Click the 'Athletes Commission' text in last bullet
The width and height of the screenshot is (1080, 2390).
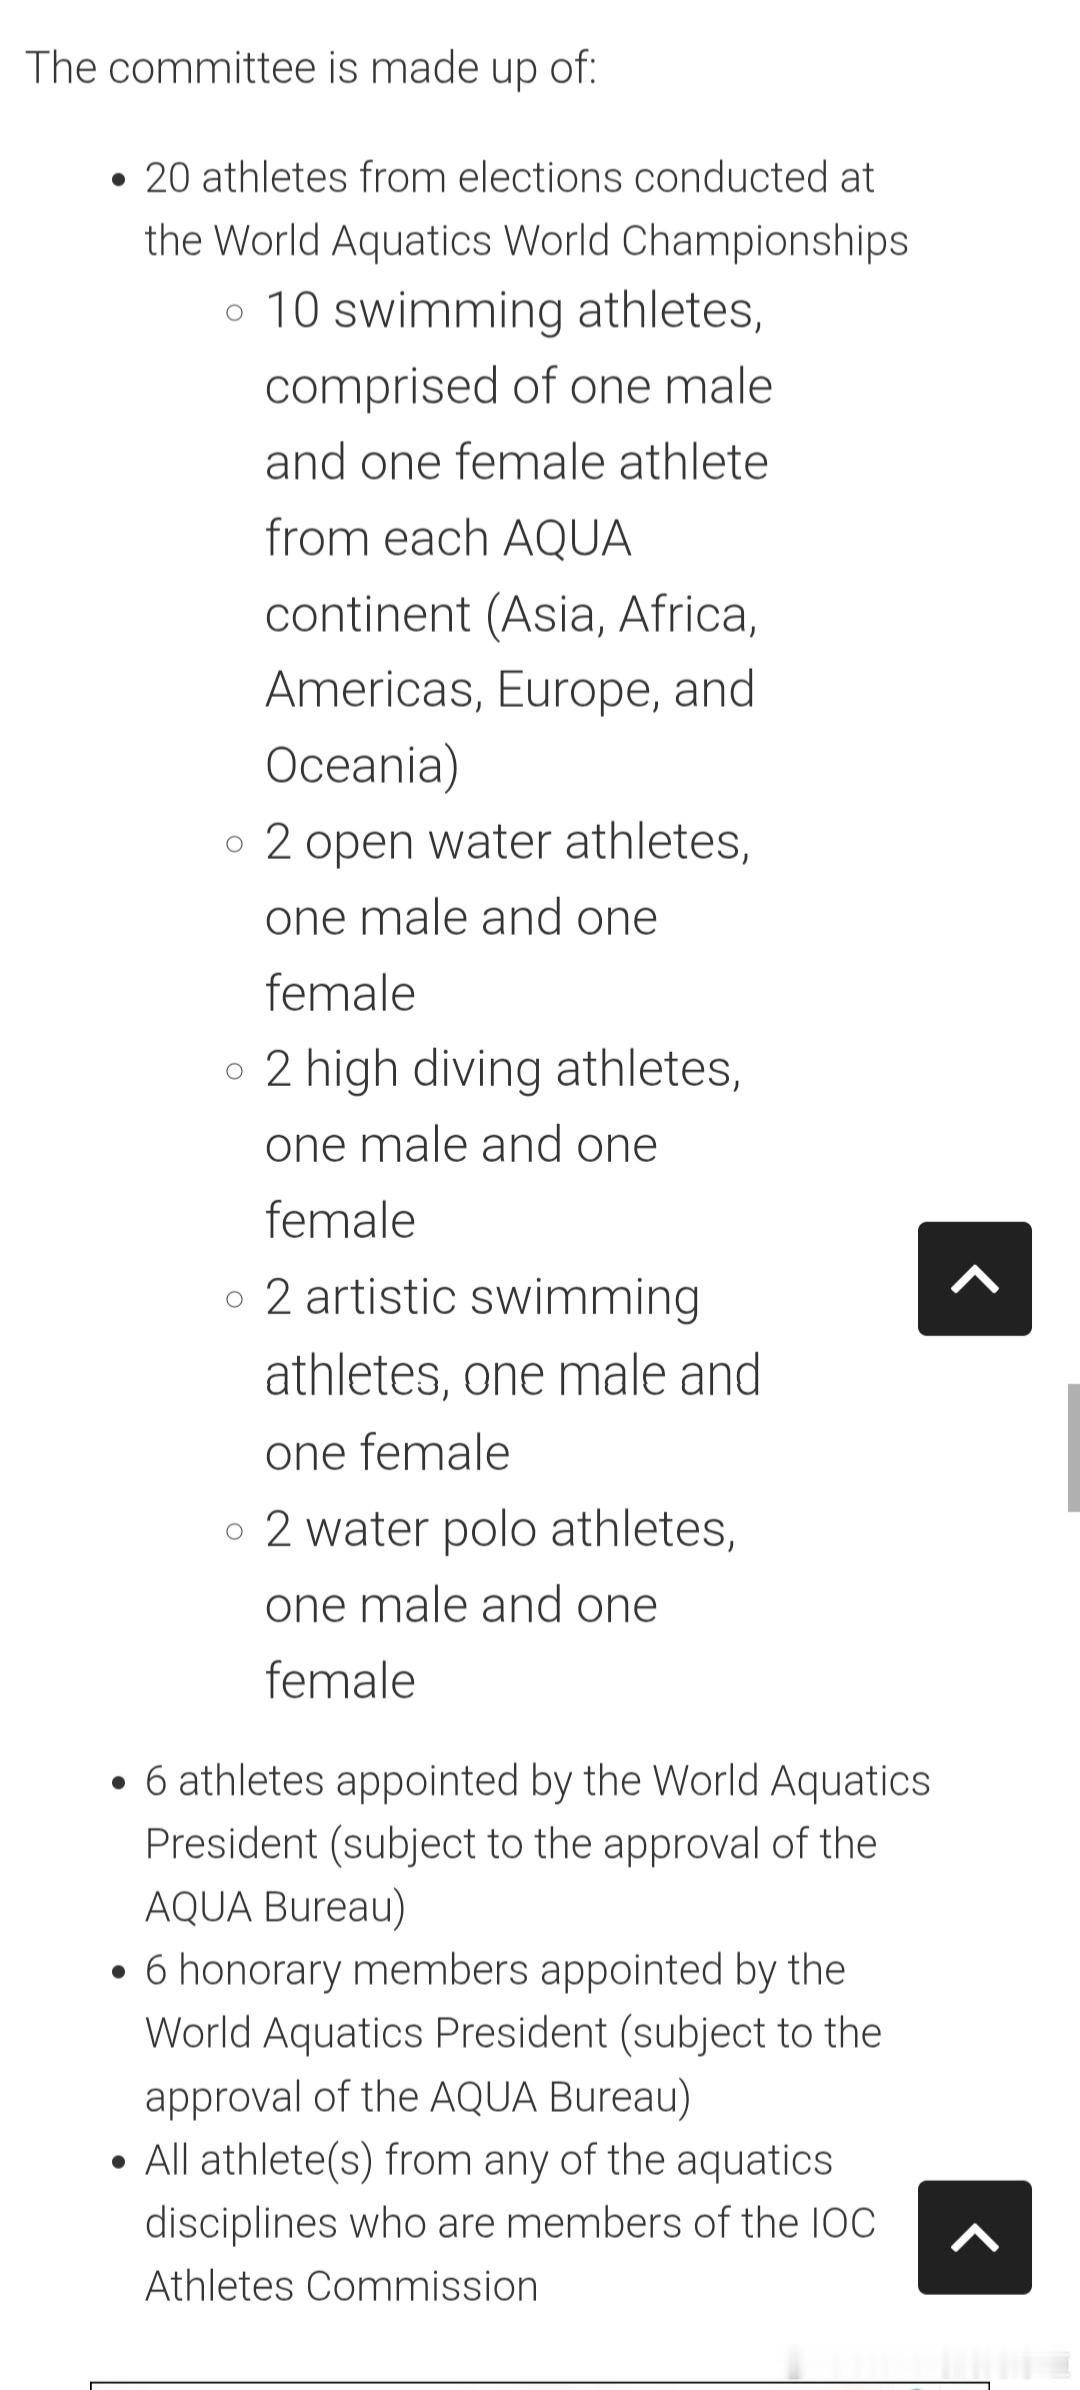pyautogui.click(x=341, y=2286)
